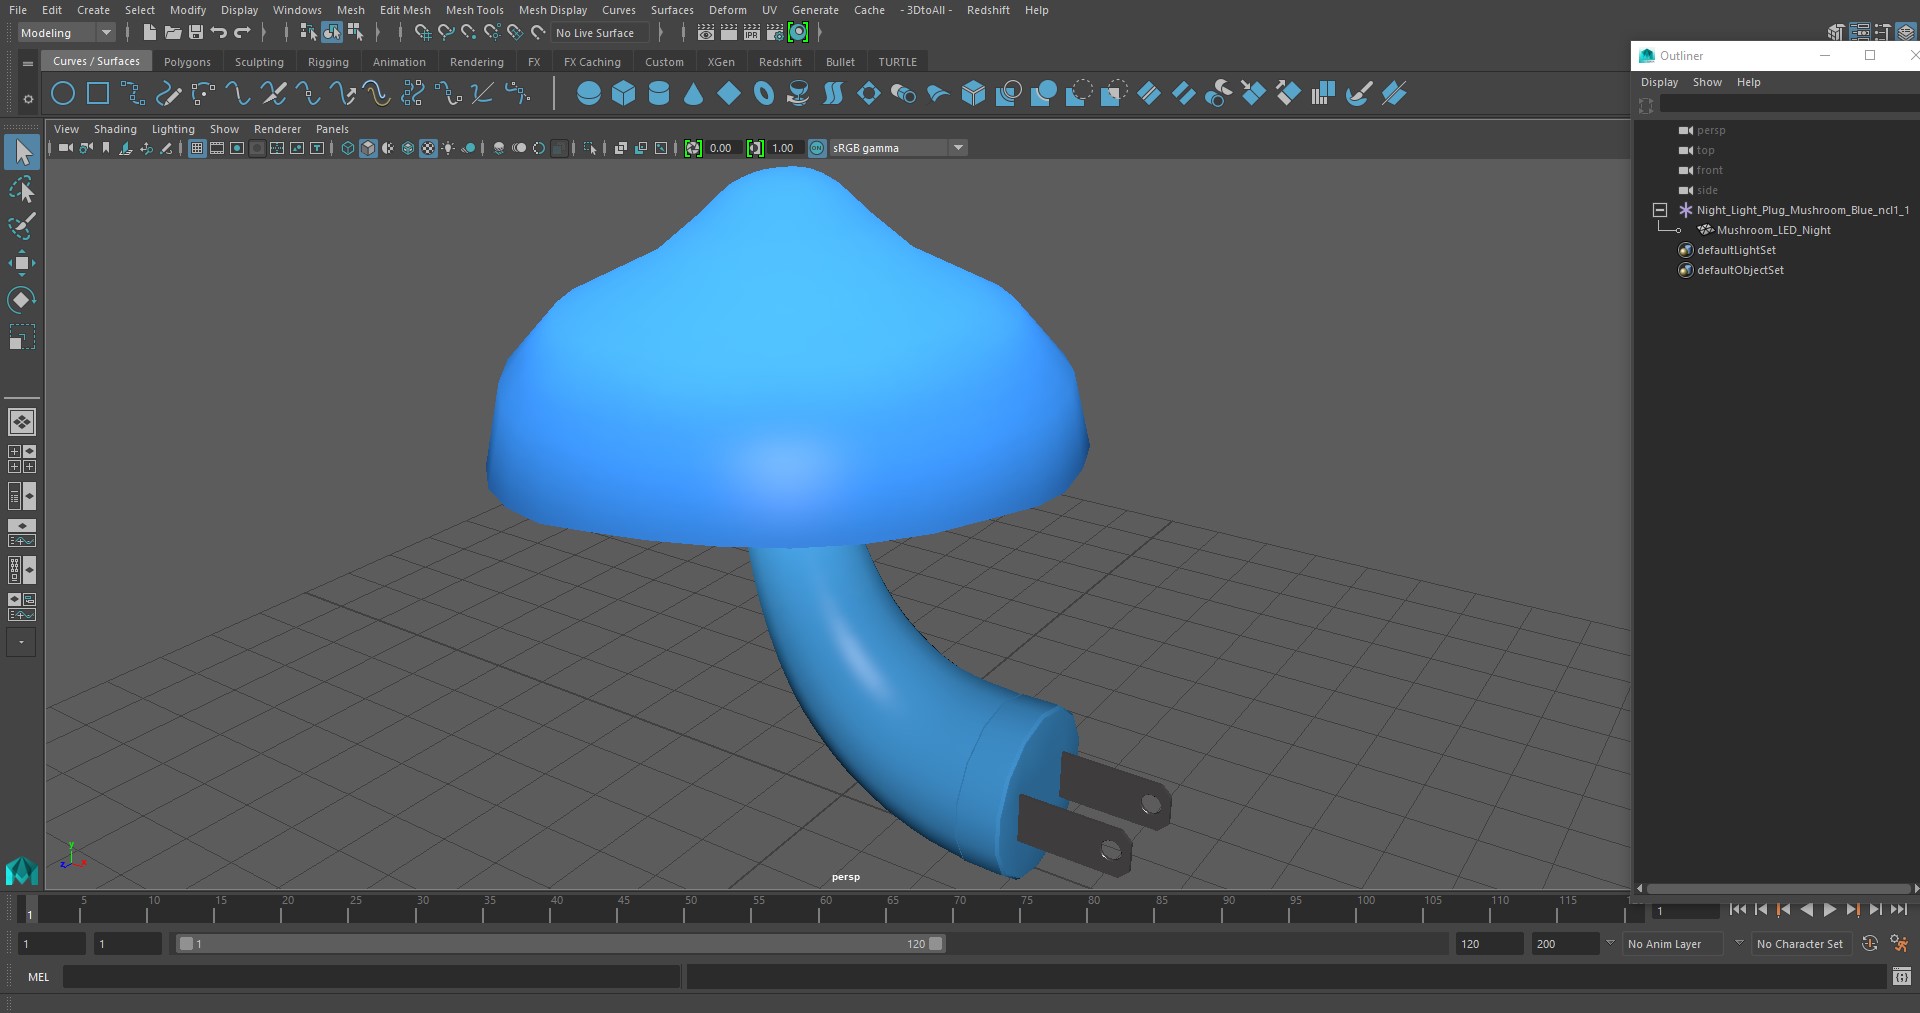Toggle textured display in viewport
1920x1013 pixels.
coord(428,148)
